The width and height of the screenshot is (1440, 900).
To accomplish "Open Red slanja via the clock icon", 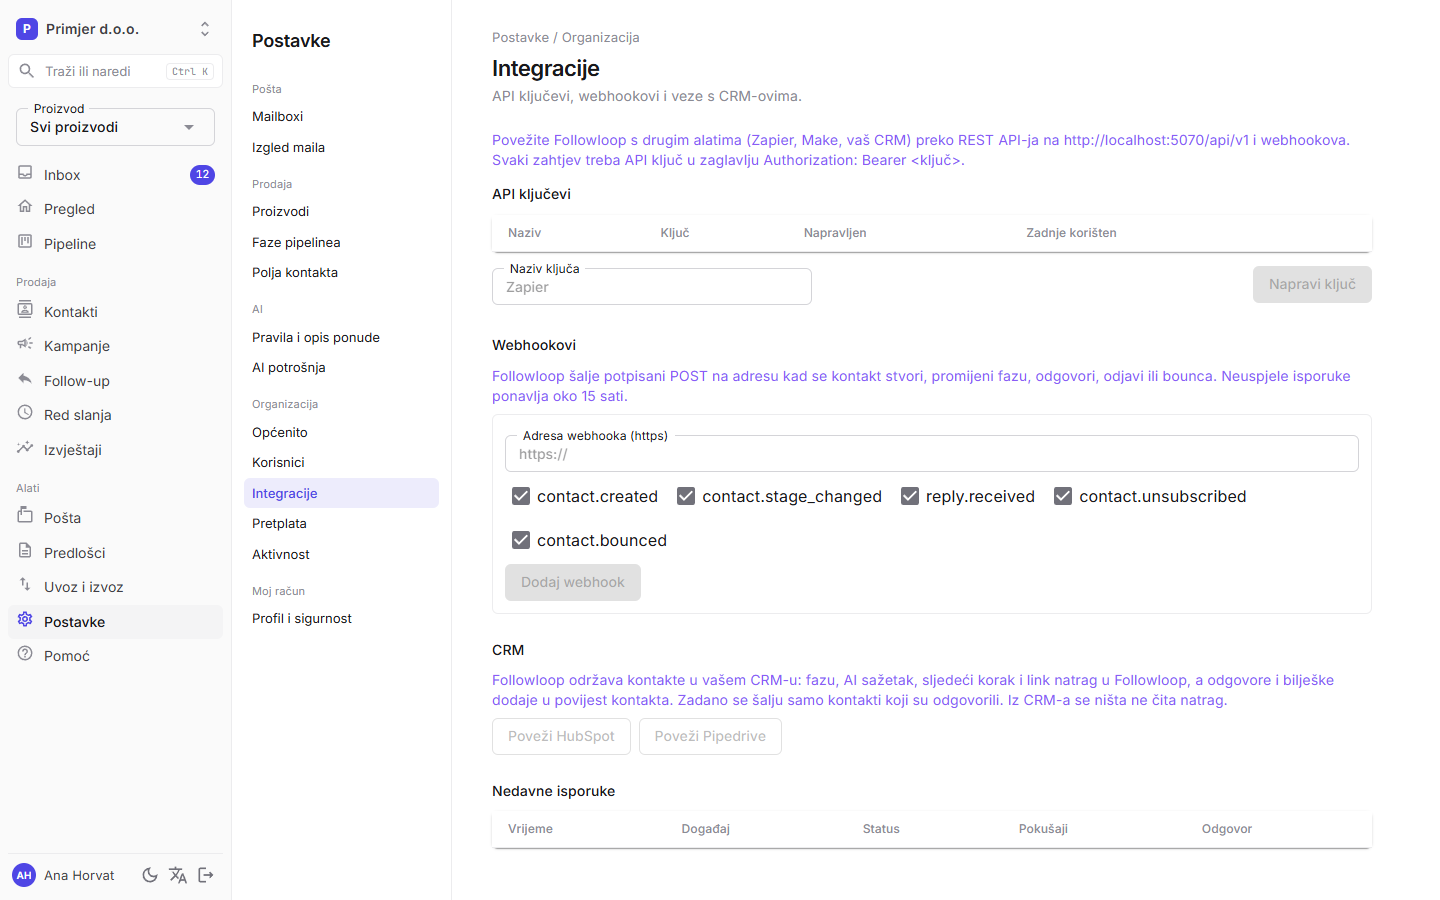I will point(25,413).
